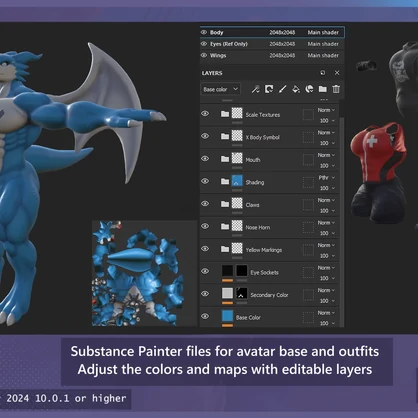This screenshot has width=418, height=418.
Task: Open blend mode dropdown for Secondary Color
Action: pos(326,290)
